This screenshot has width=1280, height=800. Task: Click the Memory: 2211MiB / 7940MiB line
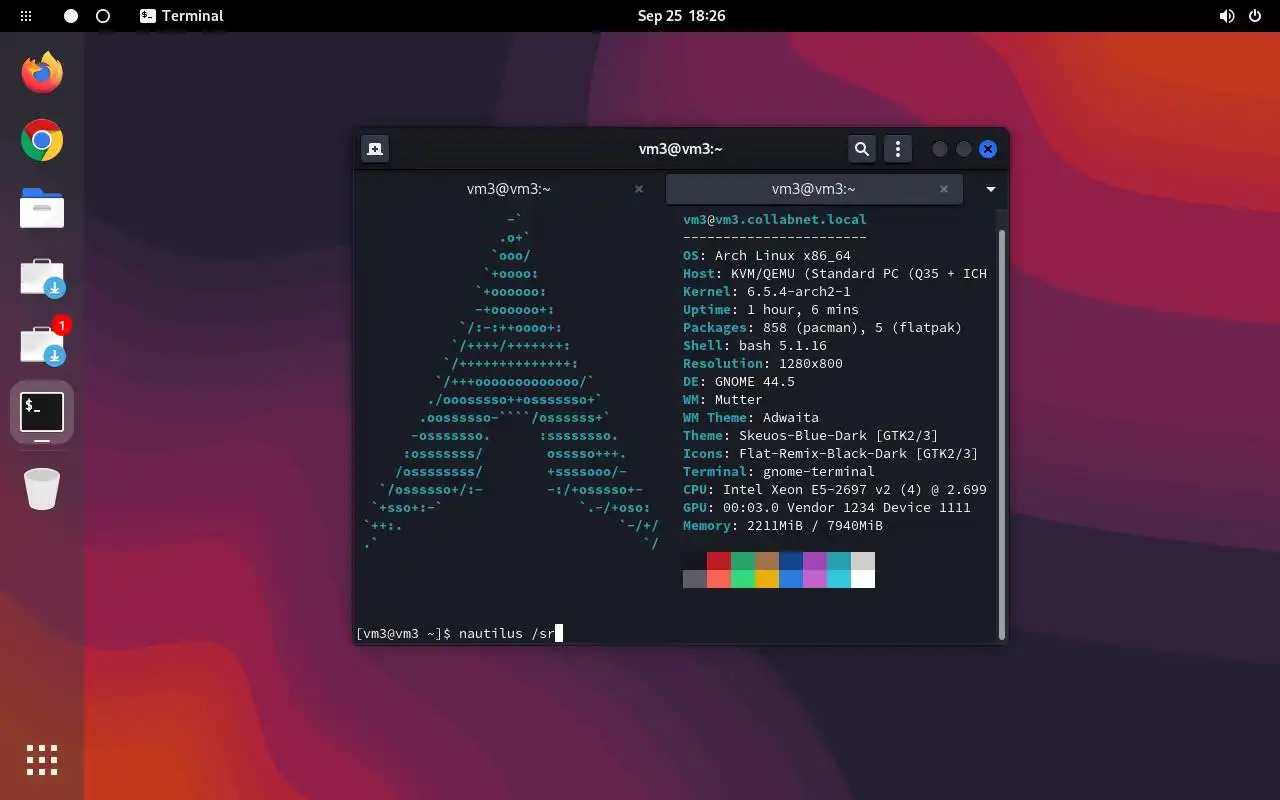point(783,526)
